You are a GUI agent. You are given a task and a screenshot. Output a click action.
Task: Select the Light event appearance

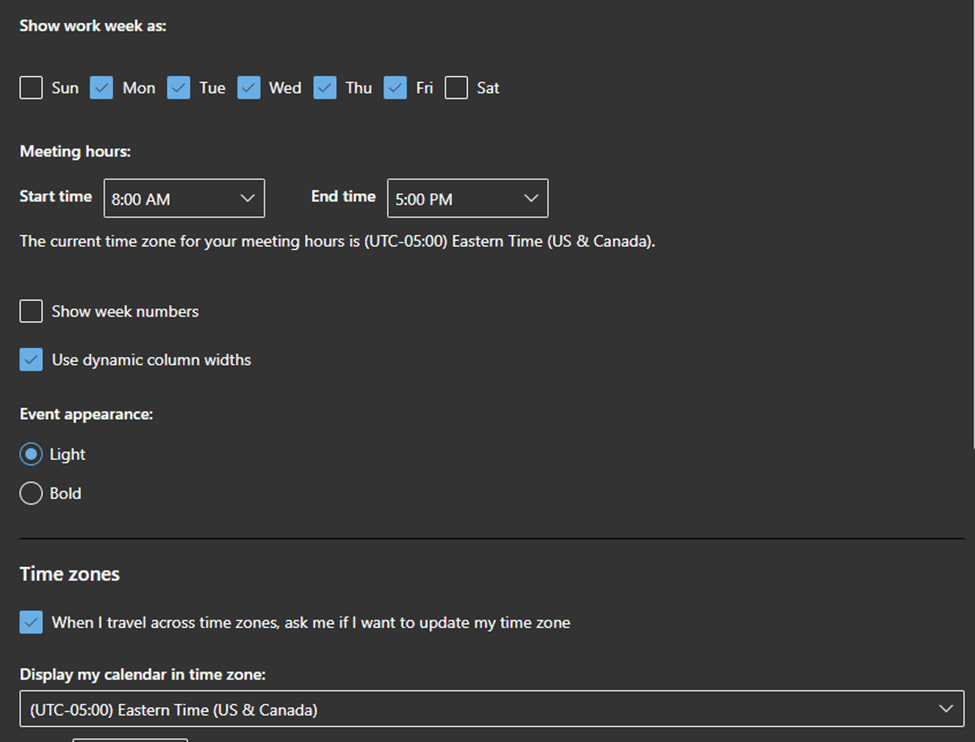pyautogui.click(x=31, y=454)
